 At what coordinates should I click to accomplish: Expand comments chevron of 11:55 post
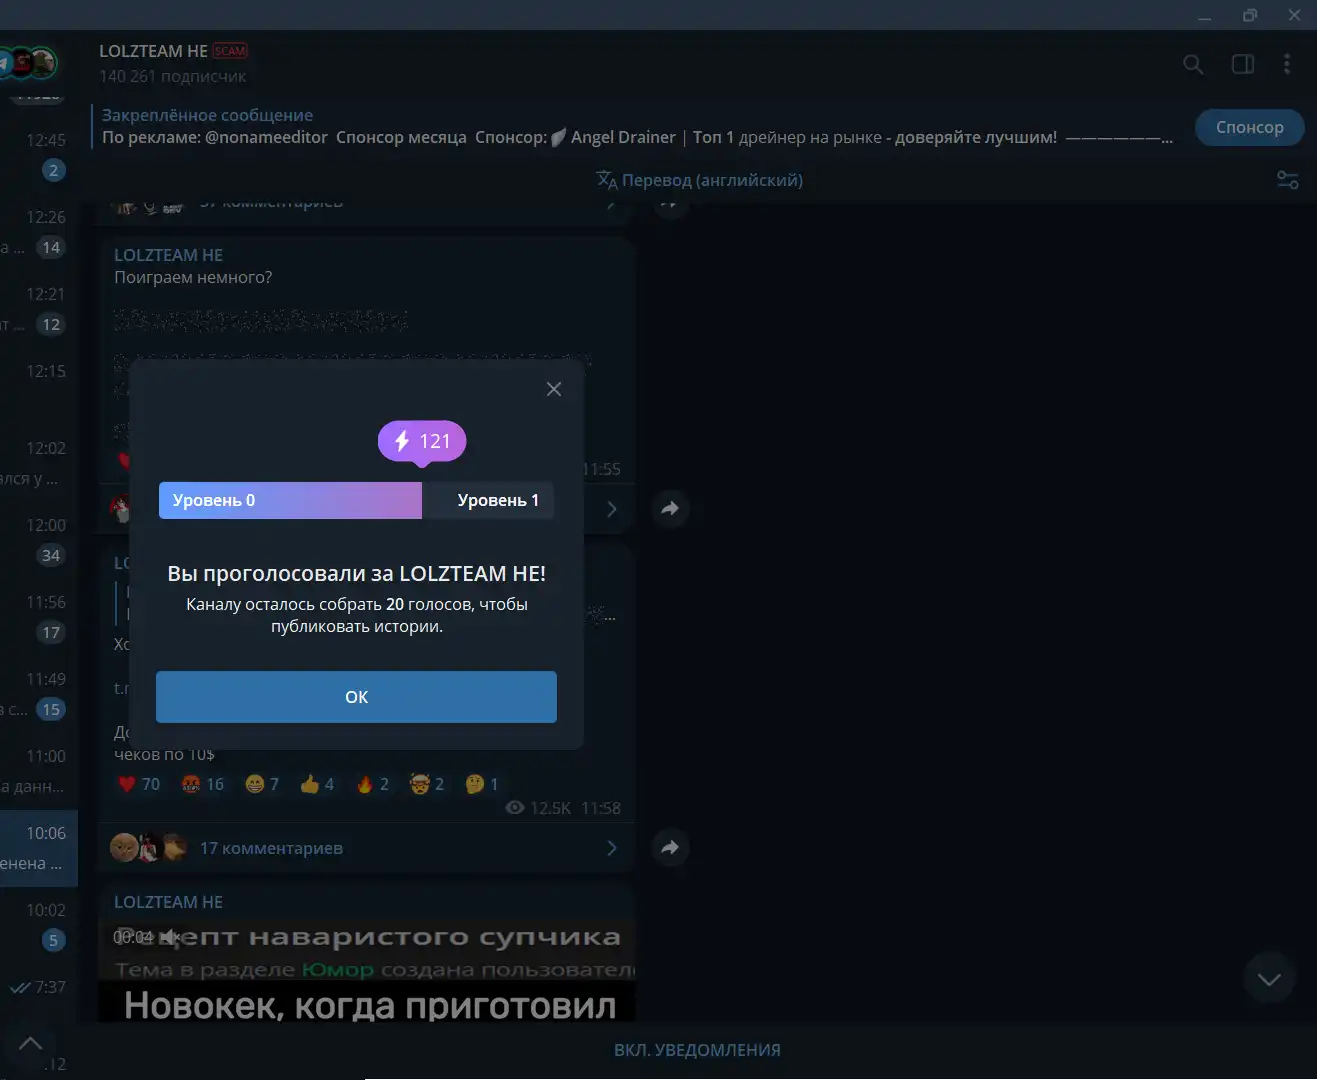[612, 509]
